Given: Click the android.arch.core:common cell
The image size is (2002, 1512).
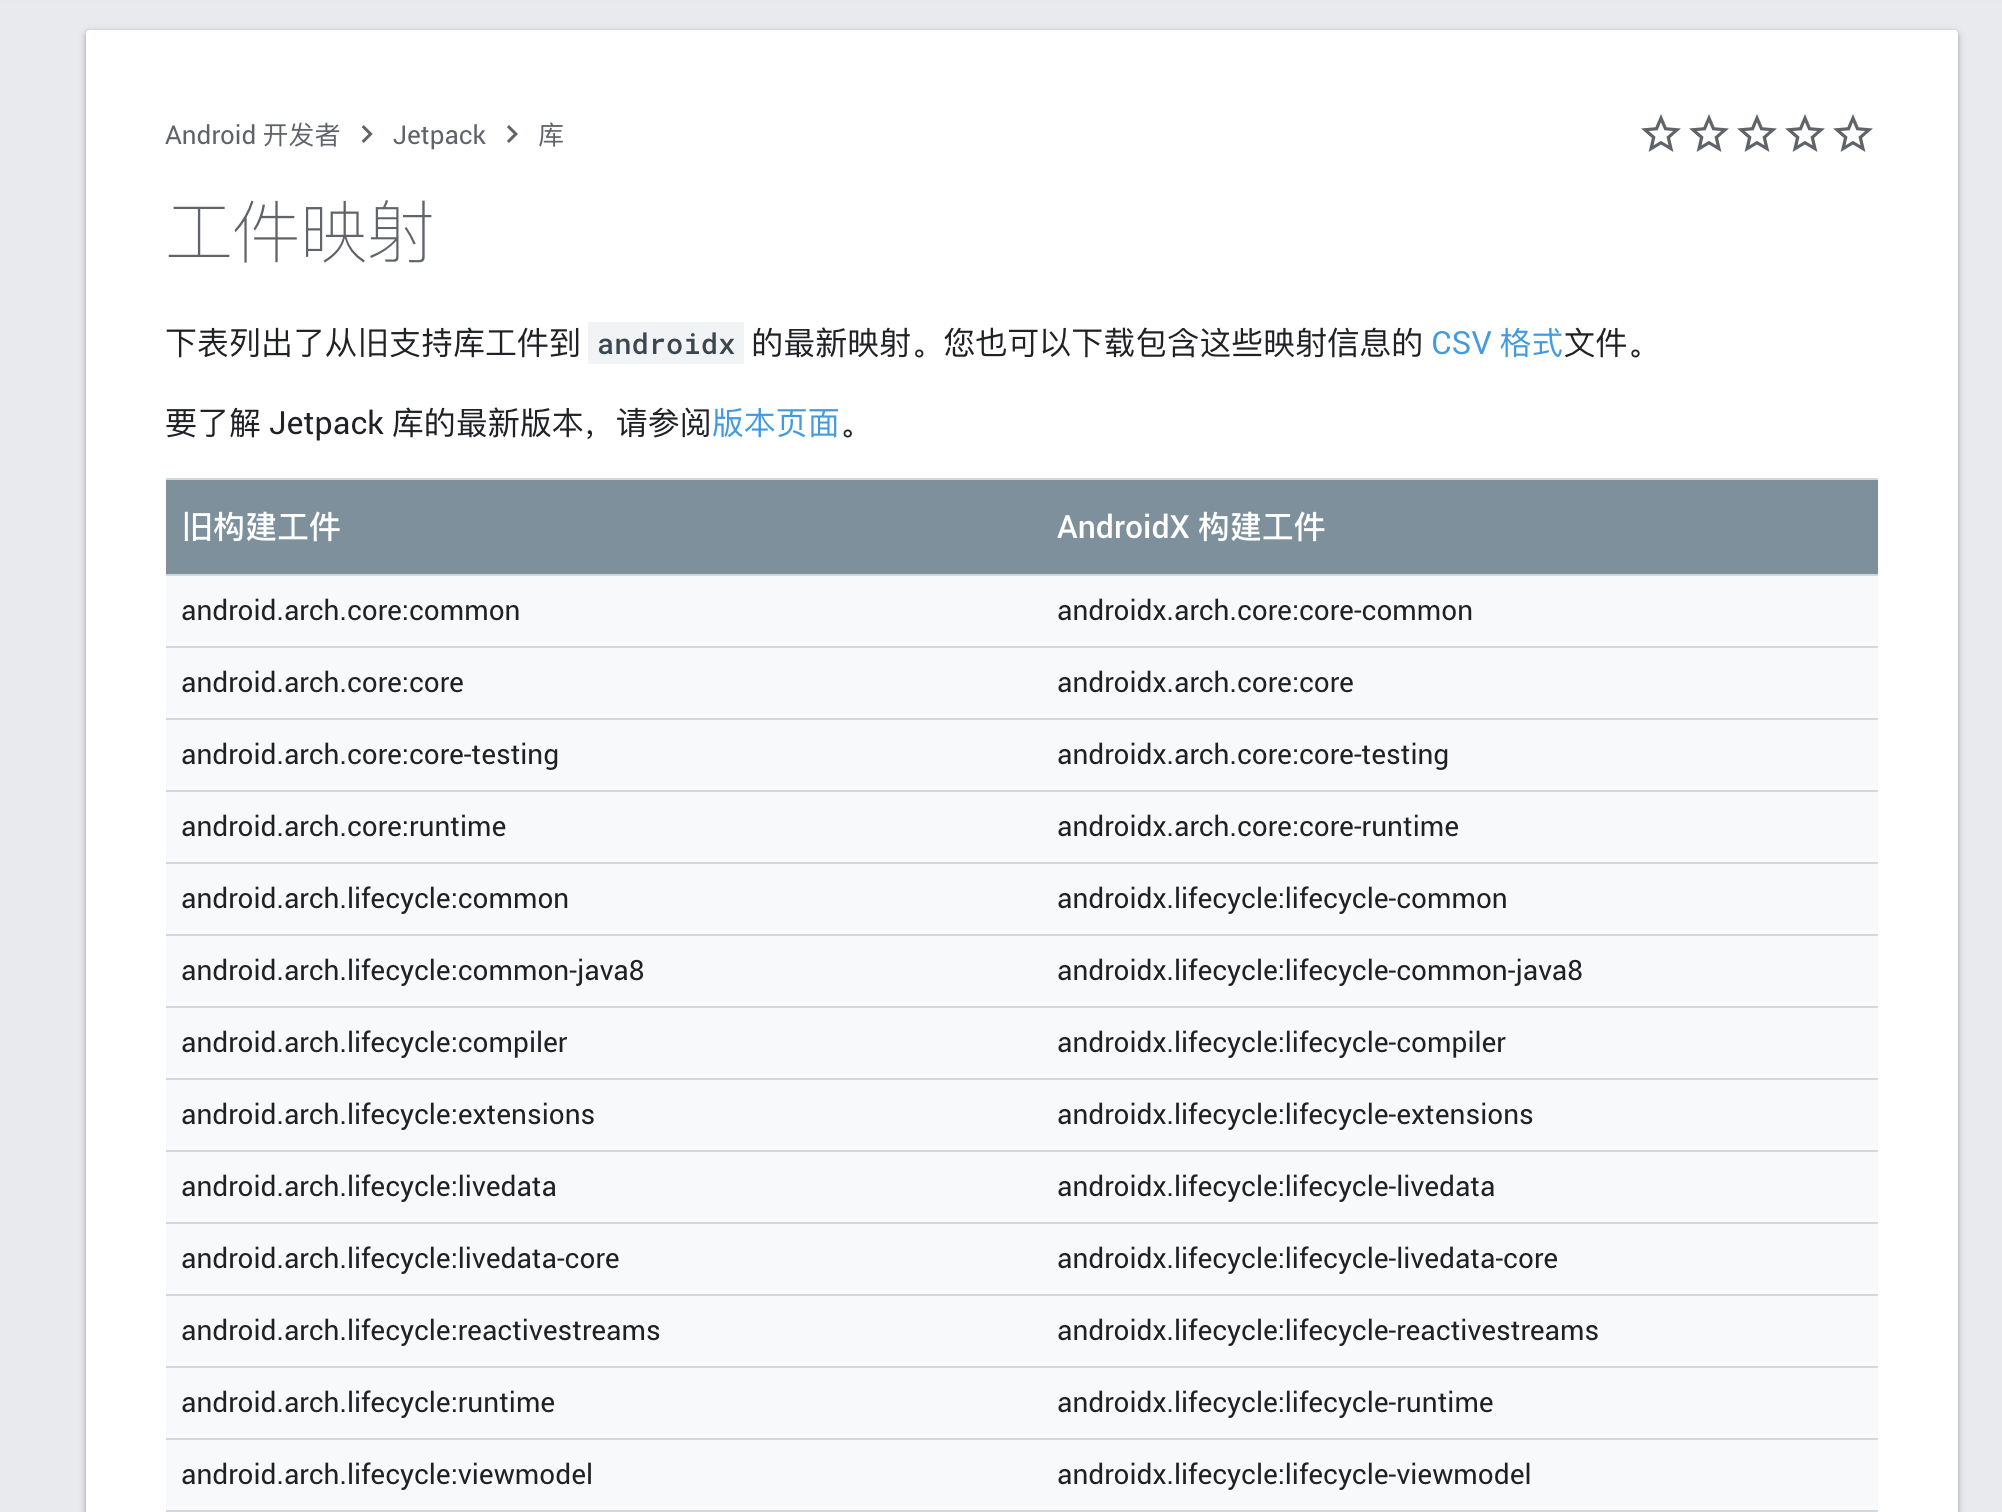Looking at the screenshot, I should 350,610.
